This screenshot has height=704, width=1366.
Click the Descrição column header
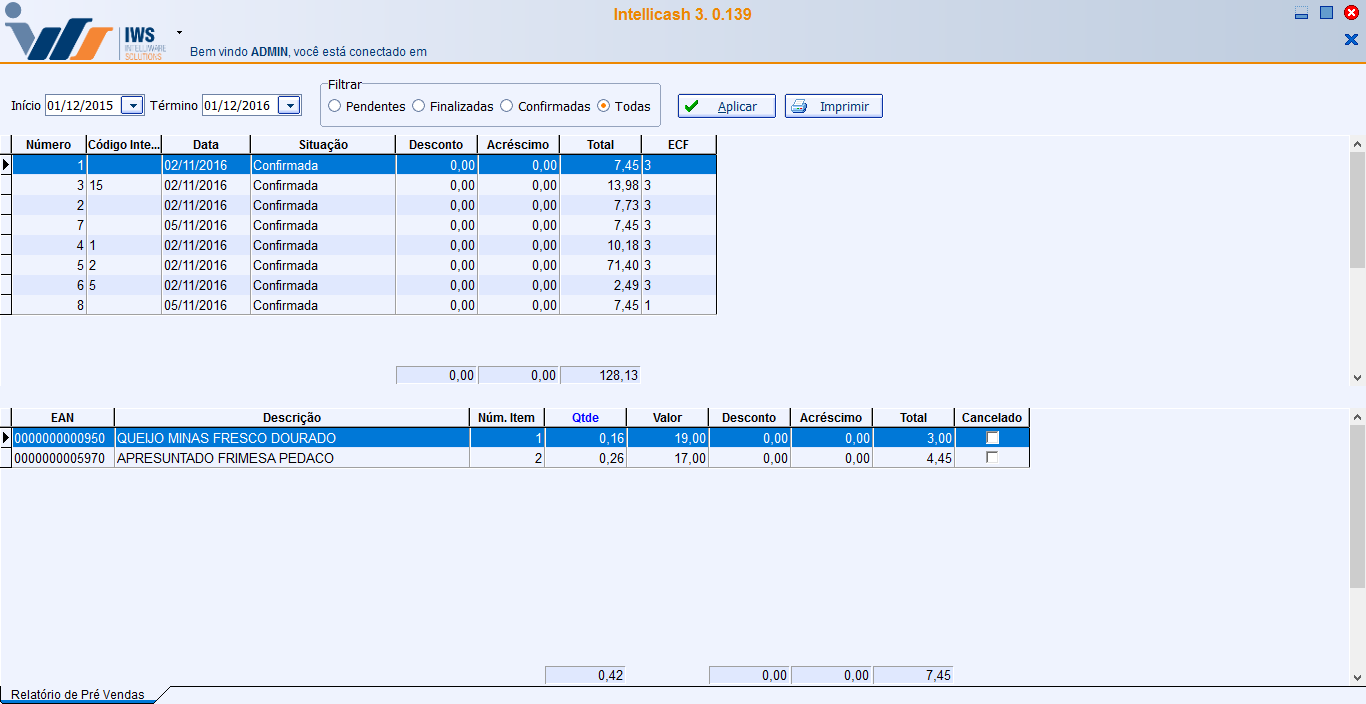point(292,418)
